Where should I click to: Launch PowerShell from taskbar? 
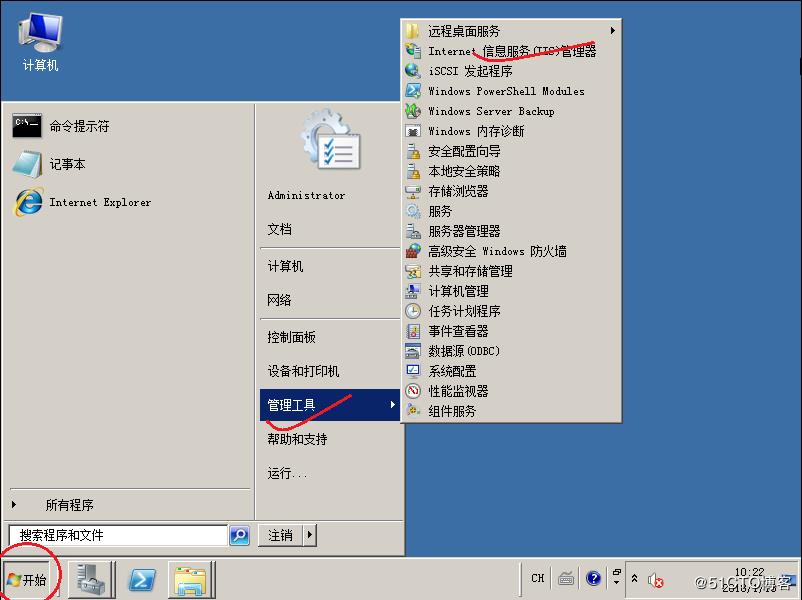(x=142, y=579)
